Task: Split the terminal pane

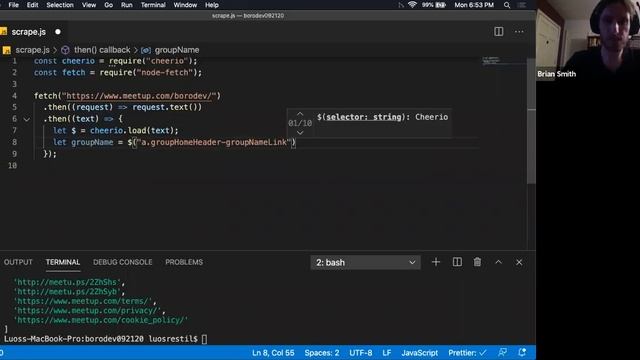Action: tap(457, 262)
